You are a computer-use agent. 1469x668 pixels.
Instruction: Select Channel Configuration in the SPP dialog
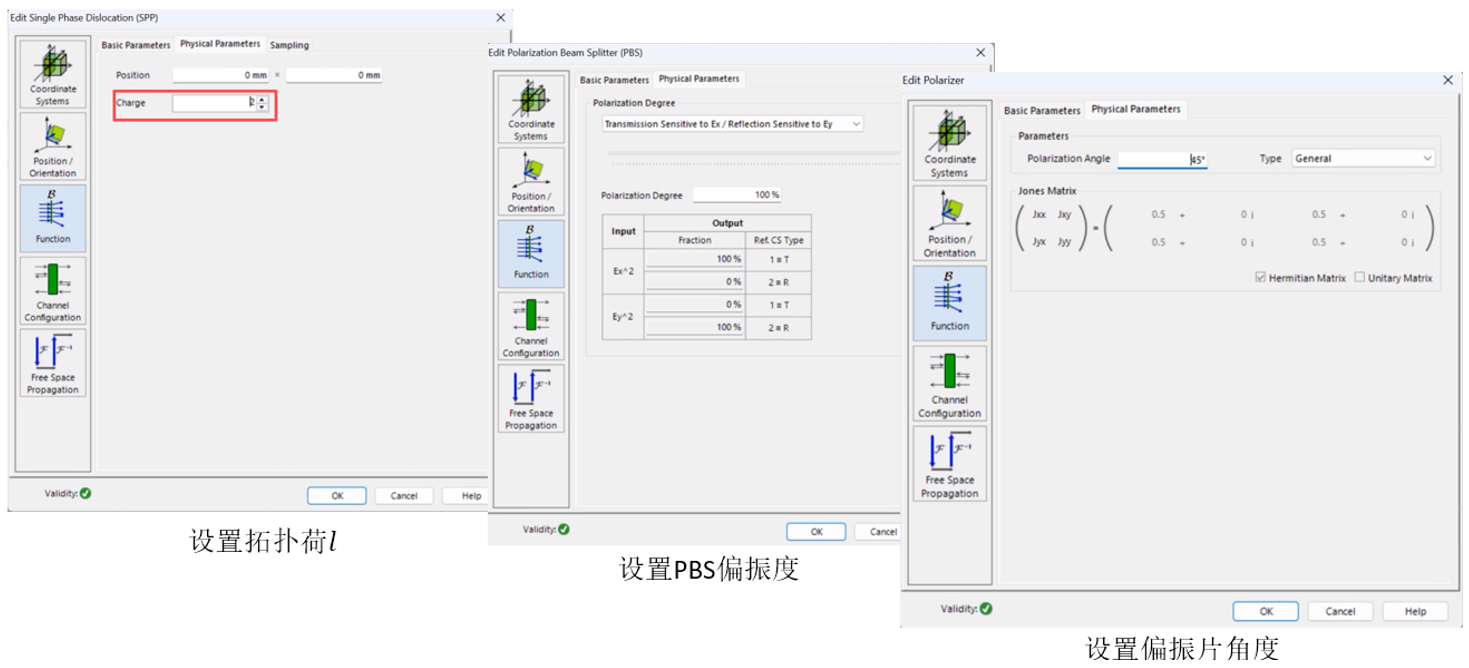tap(52, 290)
